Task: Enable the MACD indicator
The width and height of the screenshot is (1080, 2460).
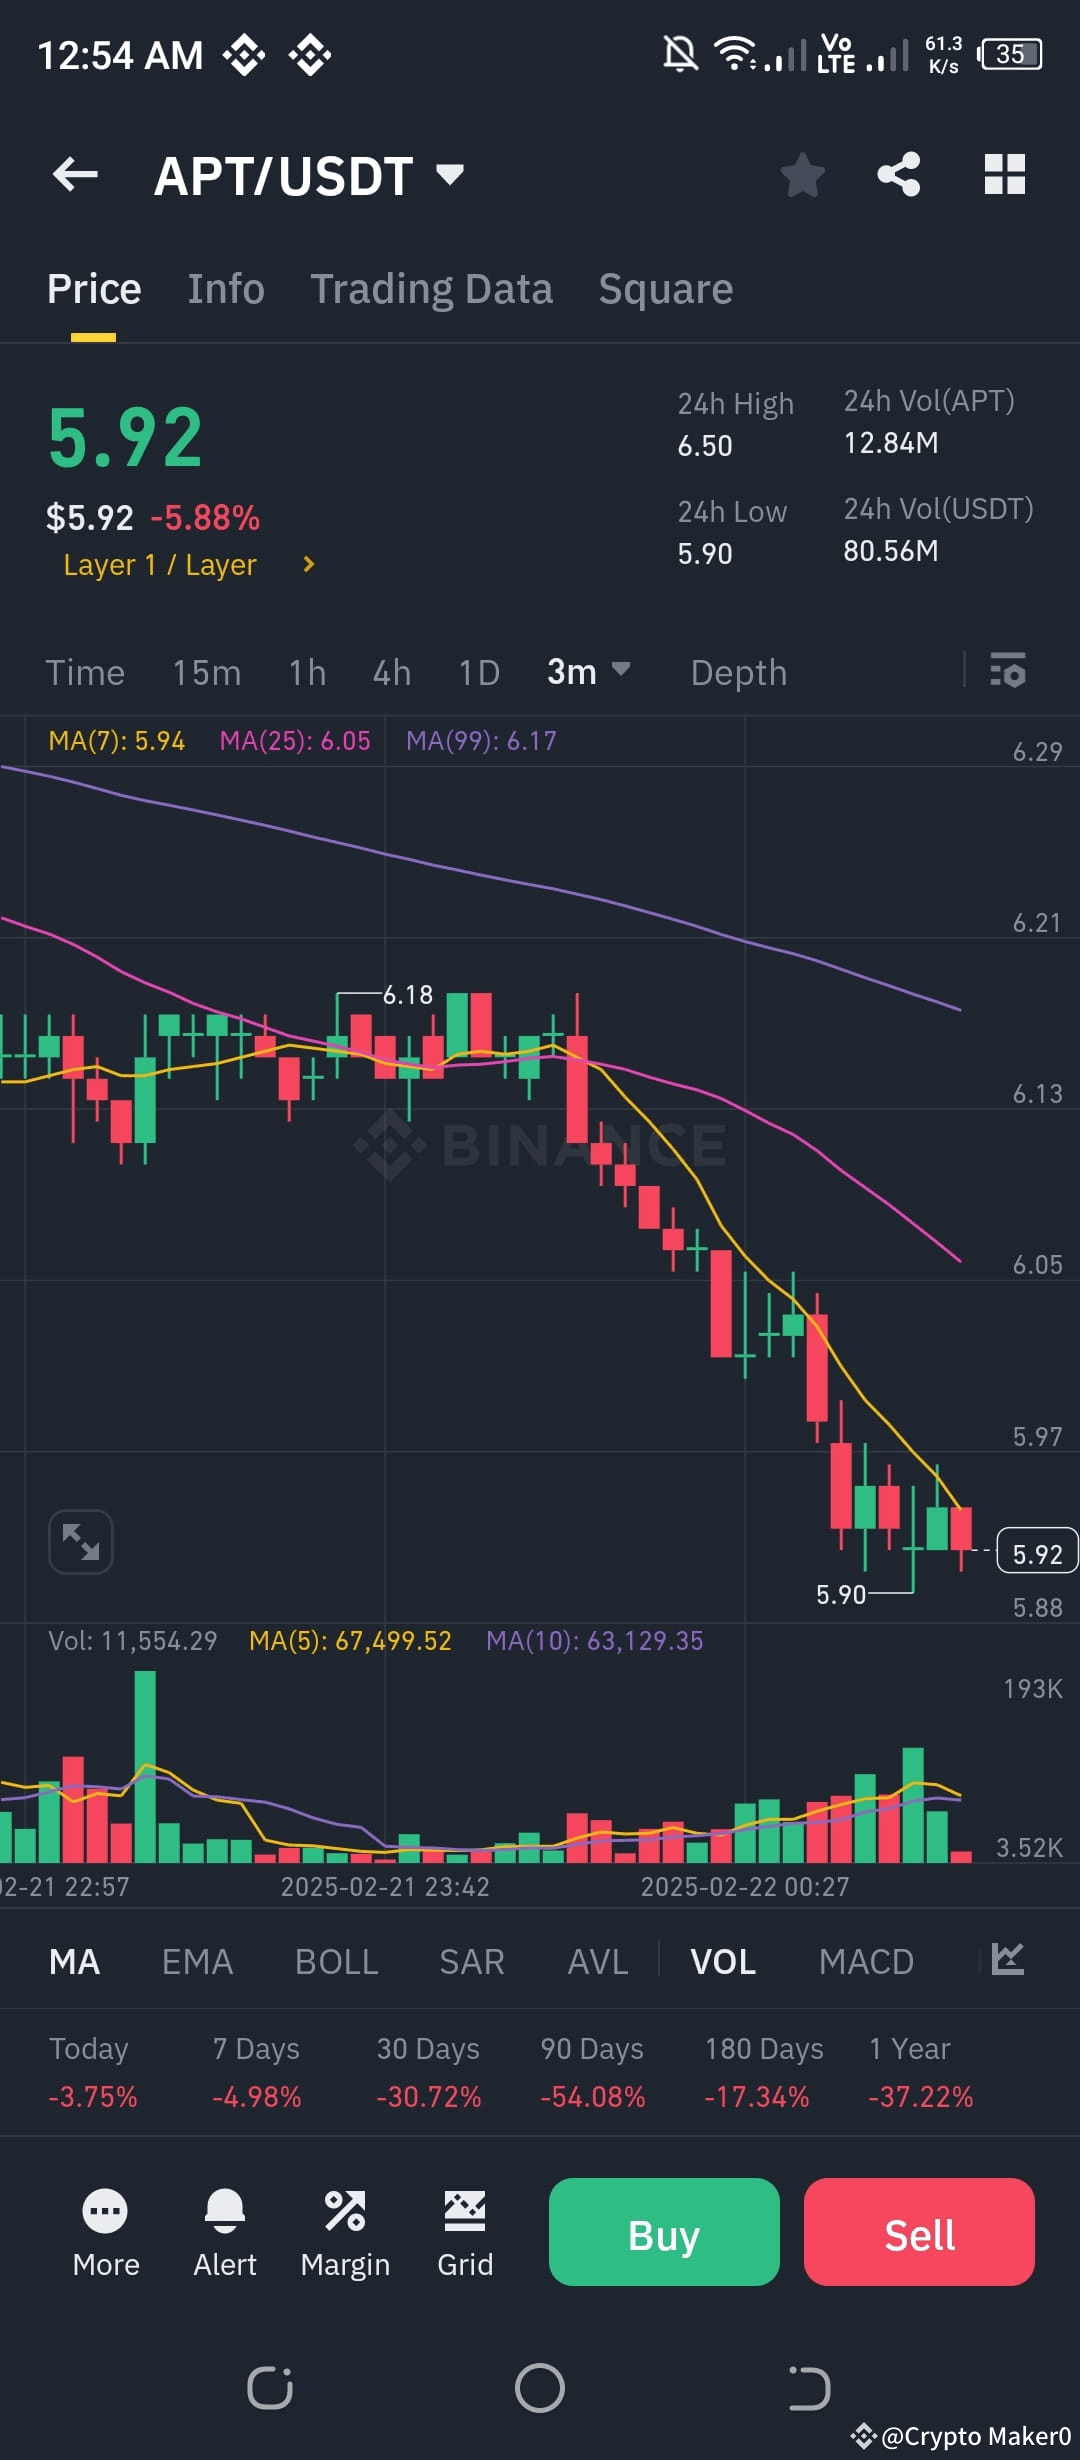Action: point(866,1961)
